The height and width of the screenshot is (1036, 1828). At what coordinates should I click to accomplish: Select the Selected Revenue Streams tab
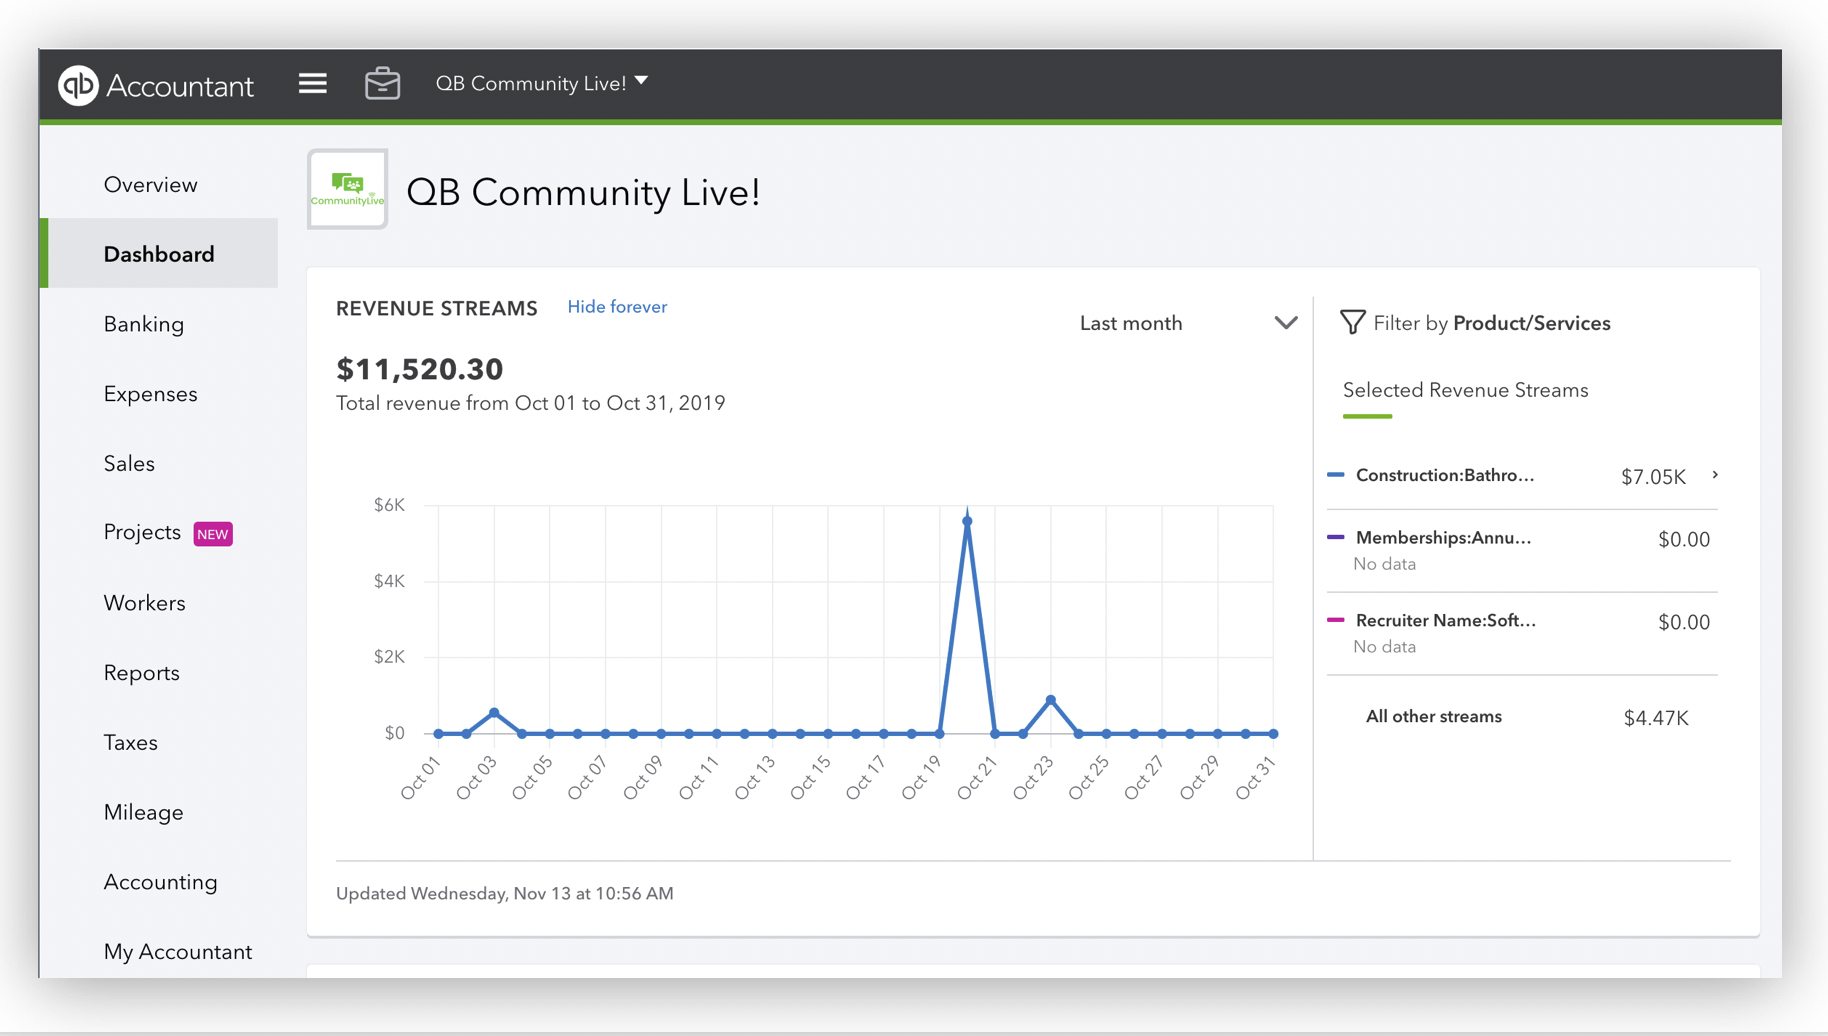coord(1465,390)
